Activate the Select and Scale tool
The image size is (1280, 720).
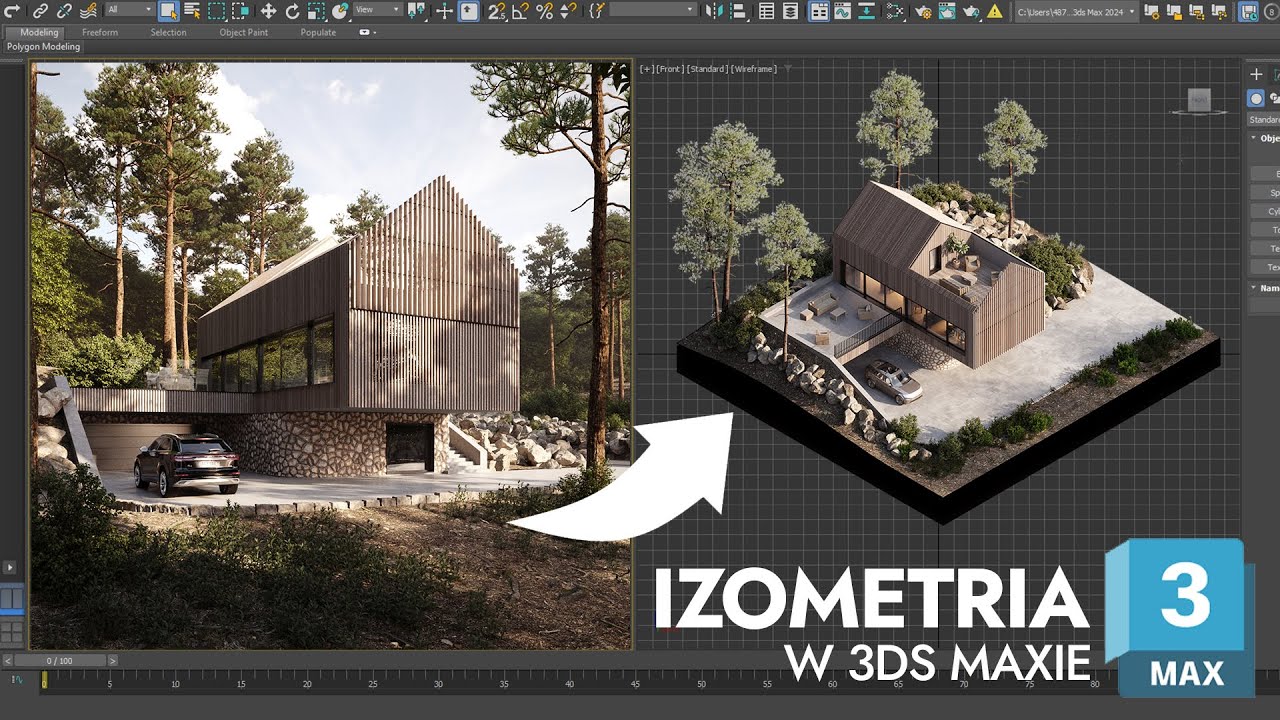tap(316, 11)
